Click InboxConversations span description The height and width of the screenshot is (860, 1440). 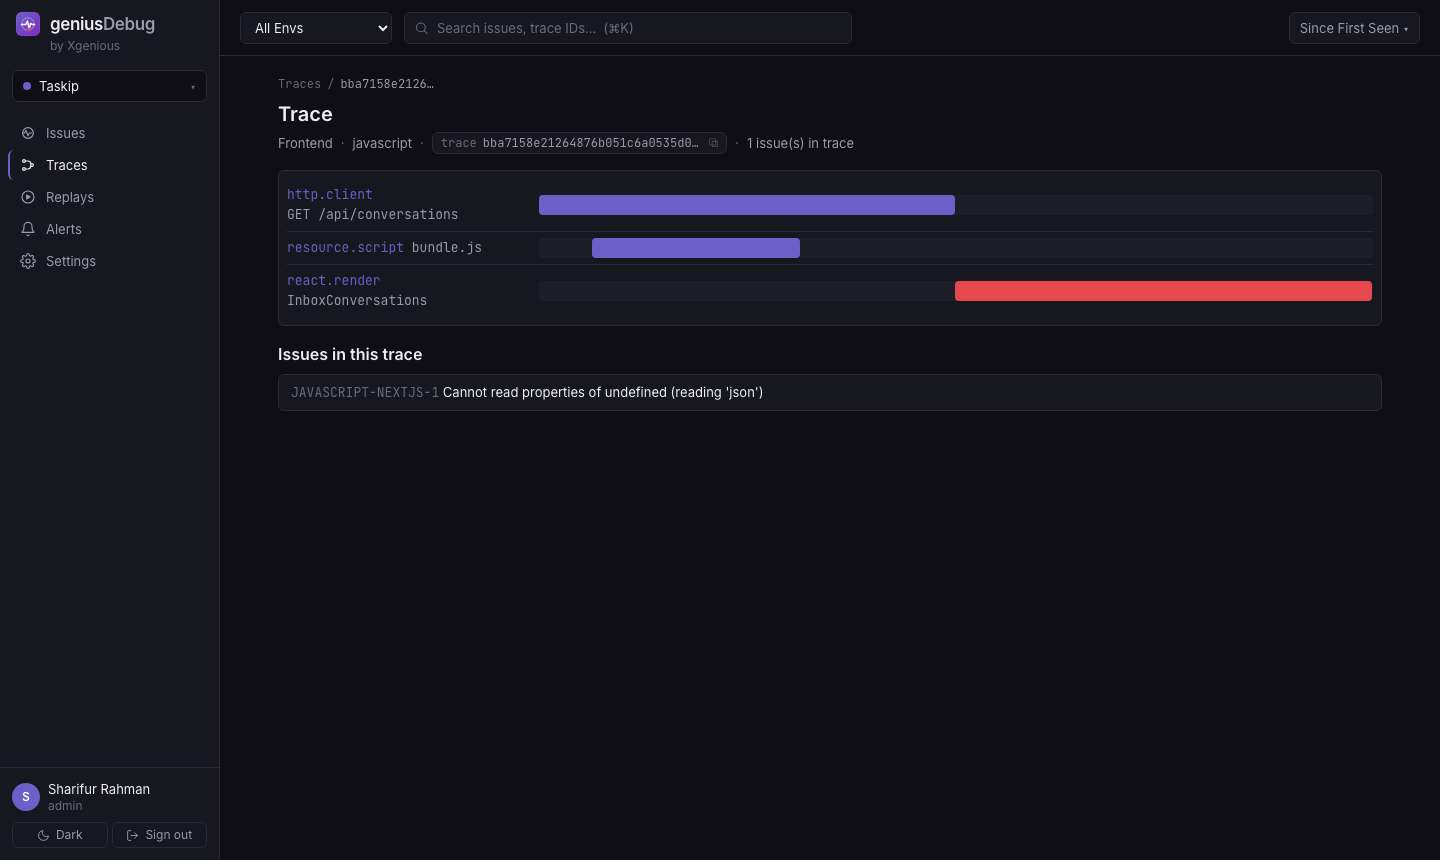(x=357, y=300)
